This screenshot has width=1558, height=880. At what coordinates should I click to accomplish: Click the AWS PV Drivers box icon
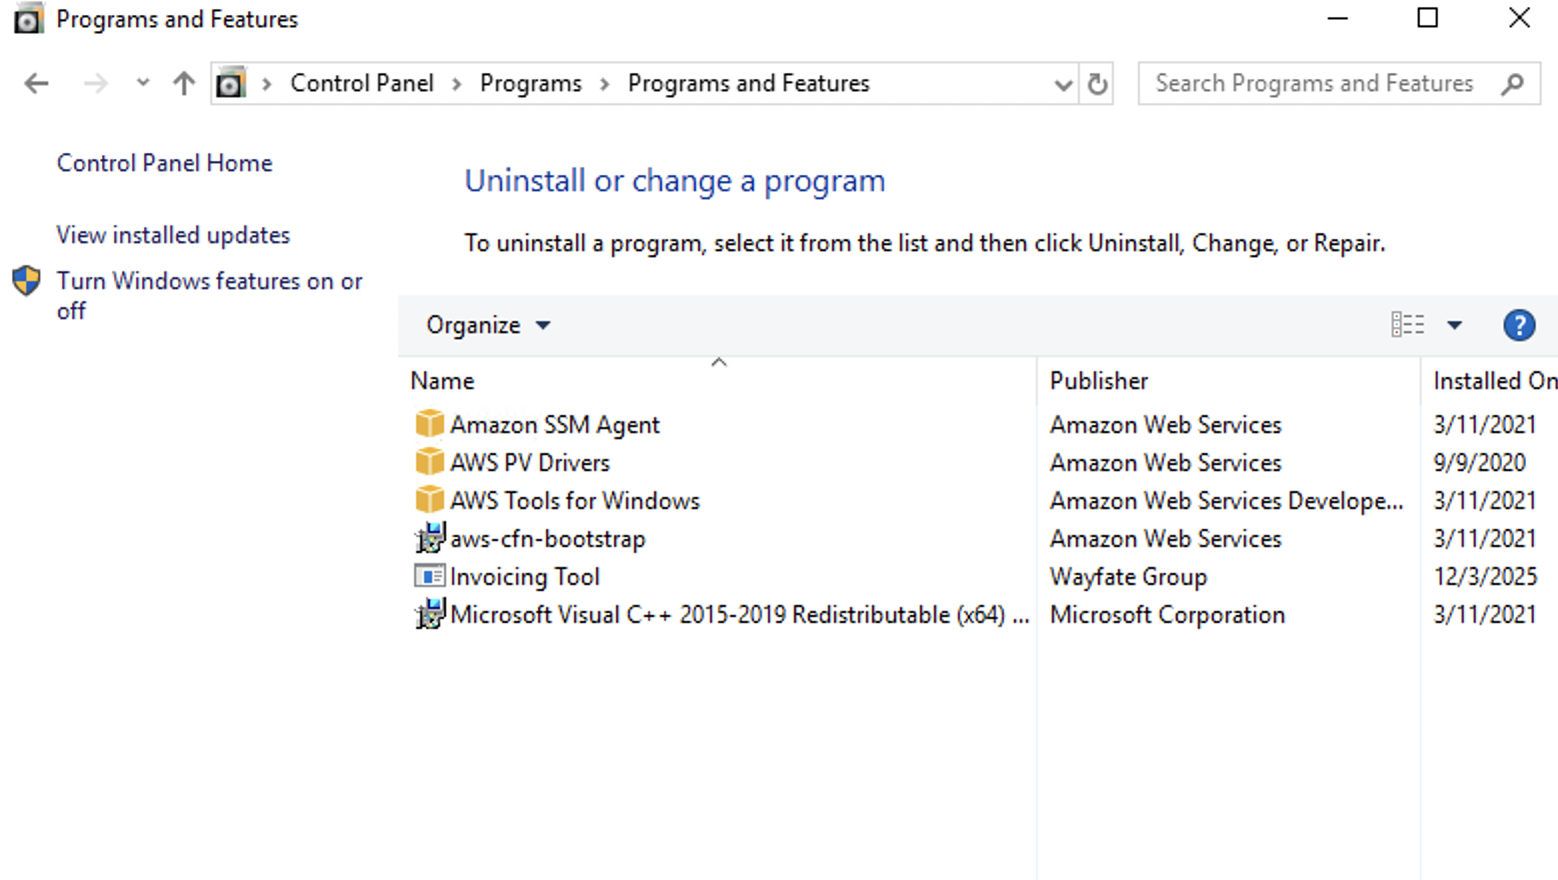(429, 462)
